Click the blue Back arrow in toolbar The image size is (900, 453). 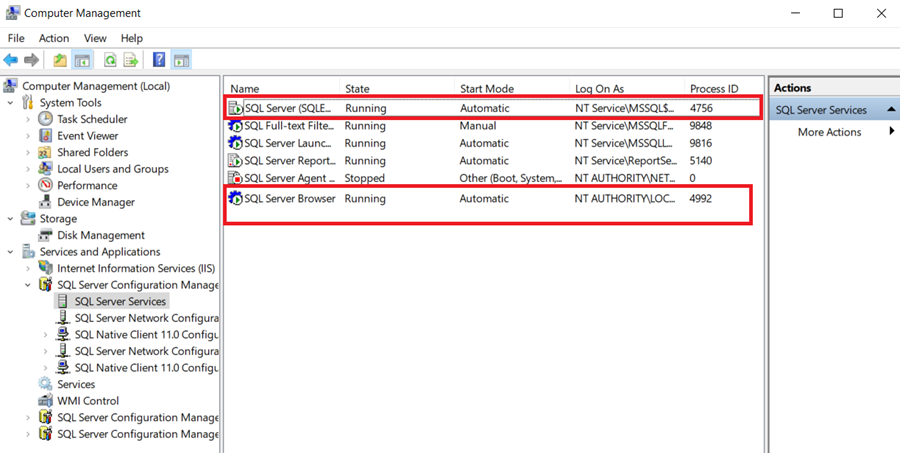pyautogui.click(x=10, y=60)
